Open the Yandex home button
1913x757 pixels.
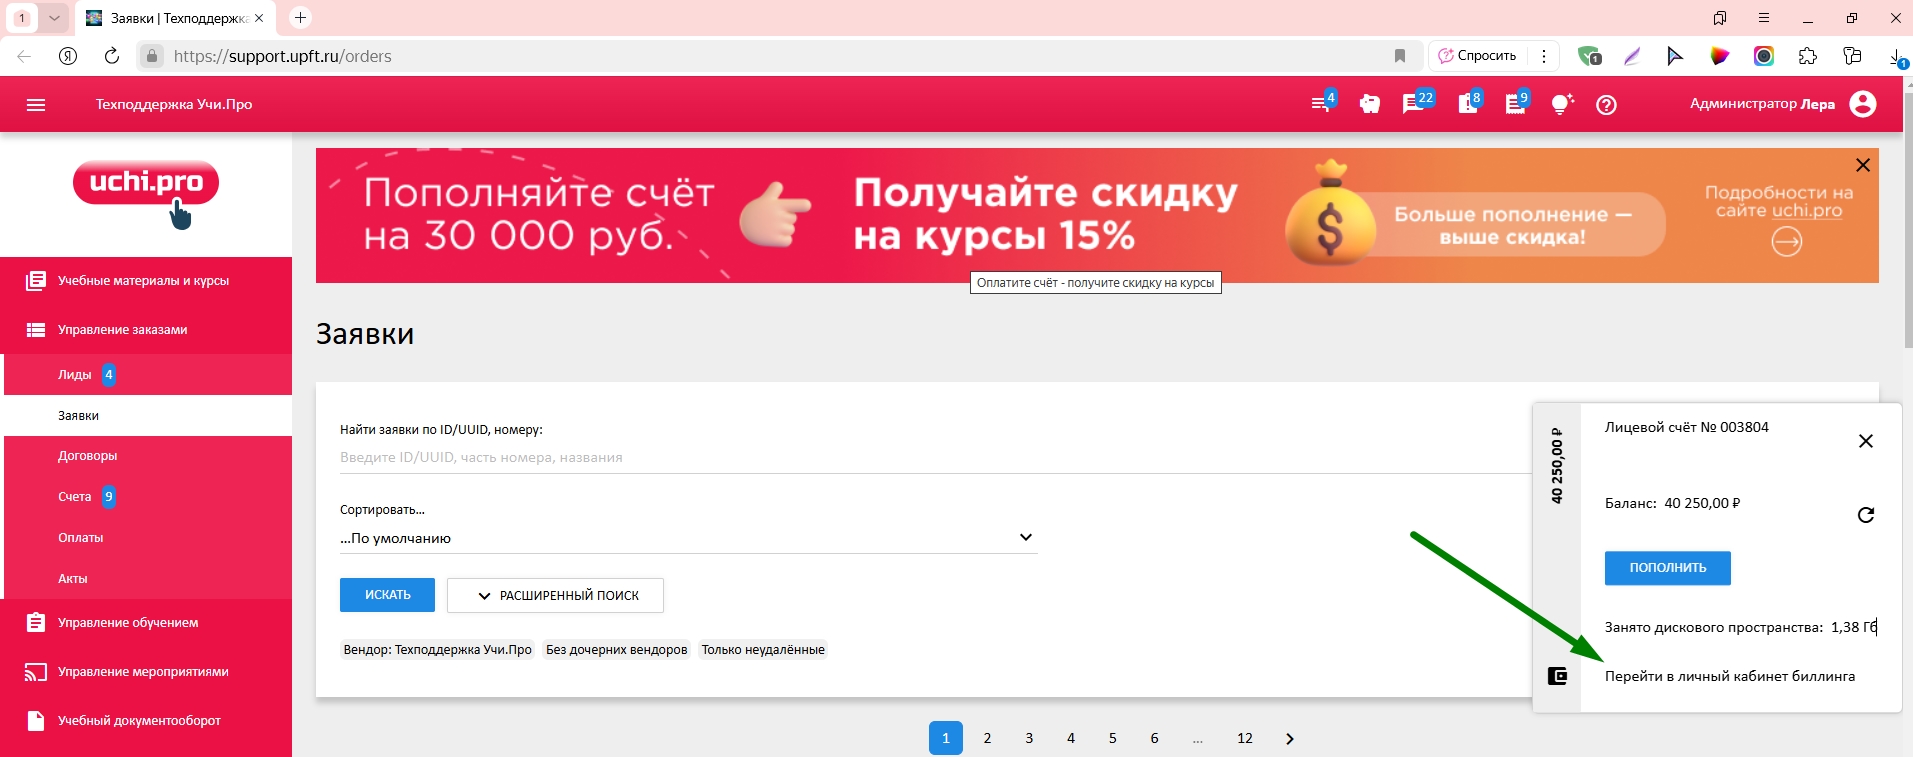[68, 56]
